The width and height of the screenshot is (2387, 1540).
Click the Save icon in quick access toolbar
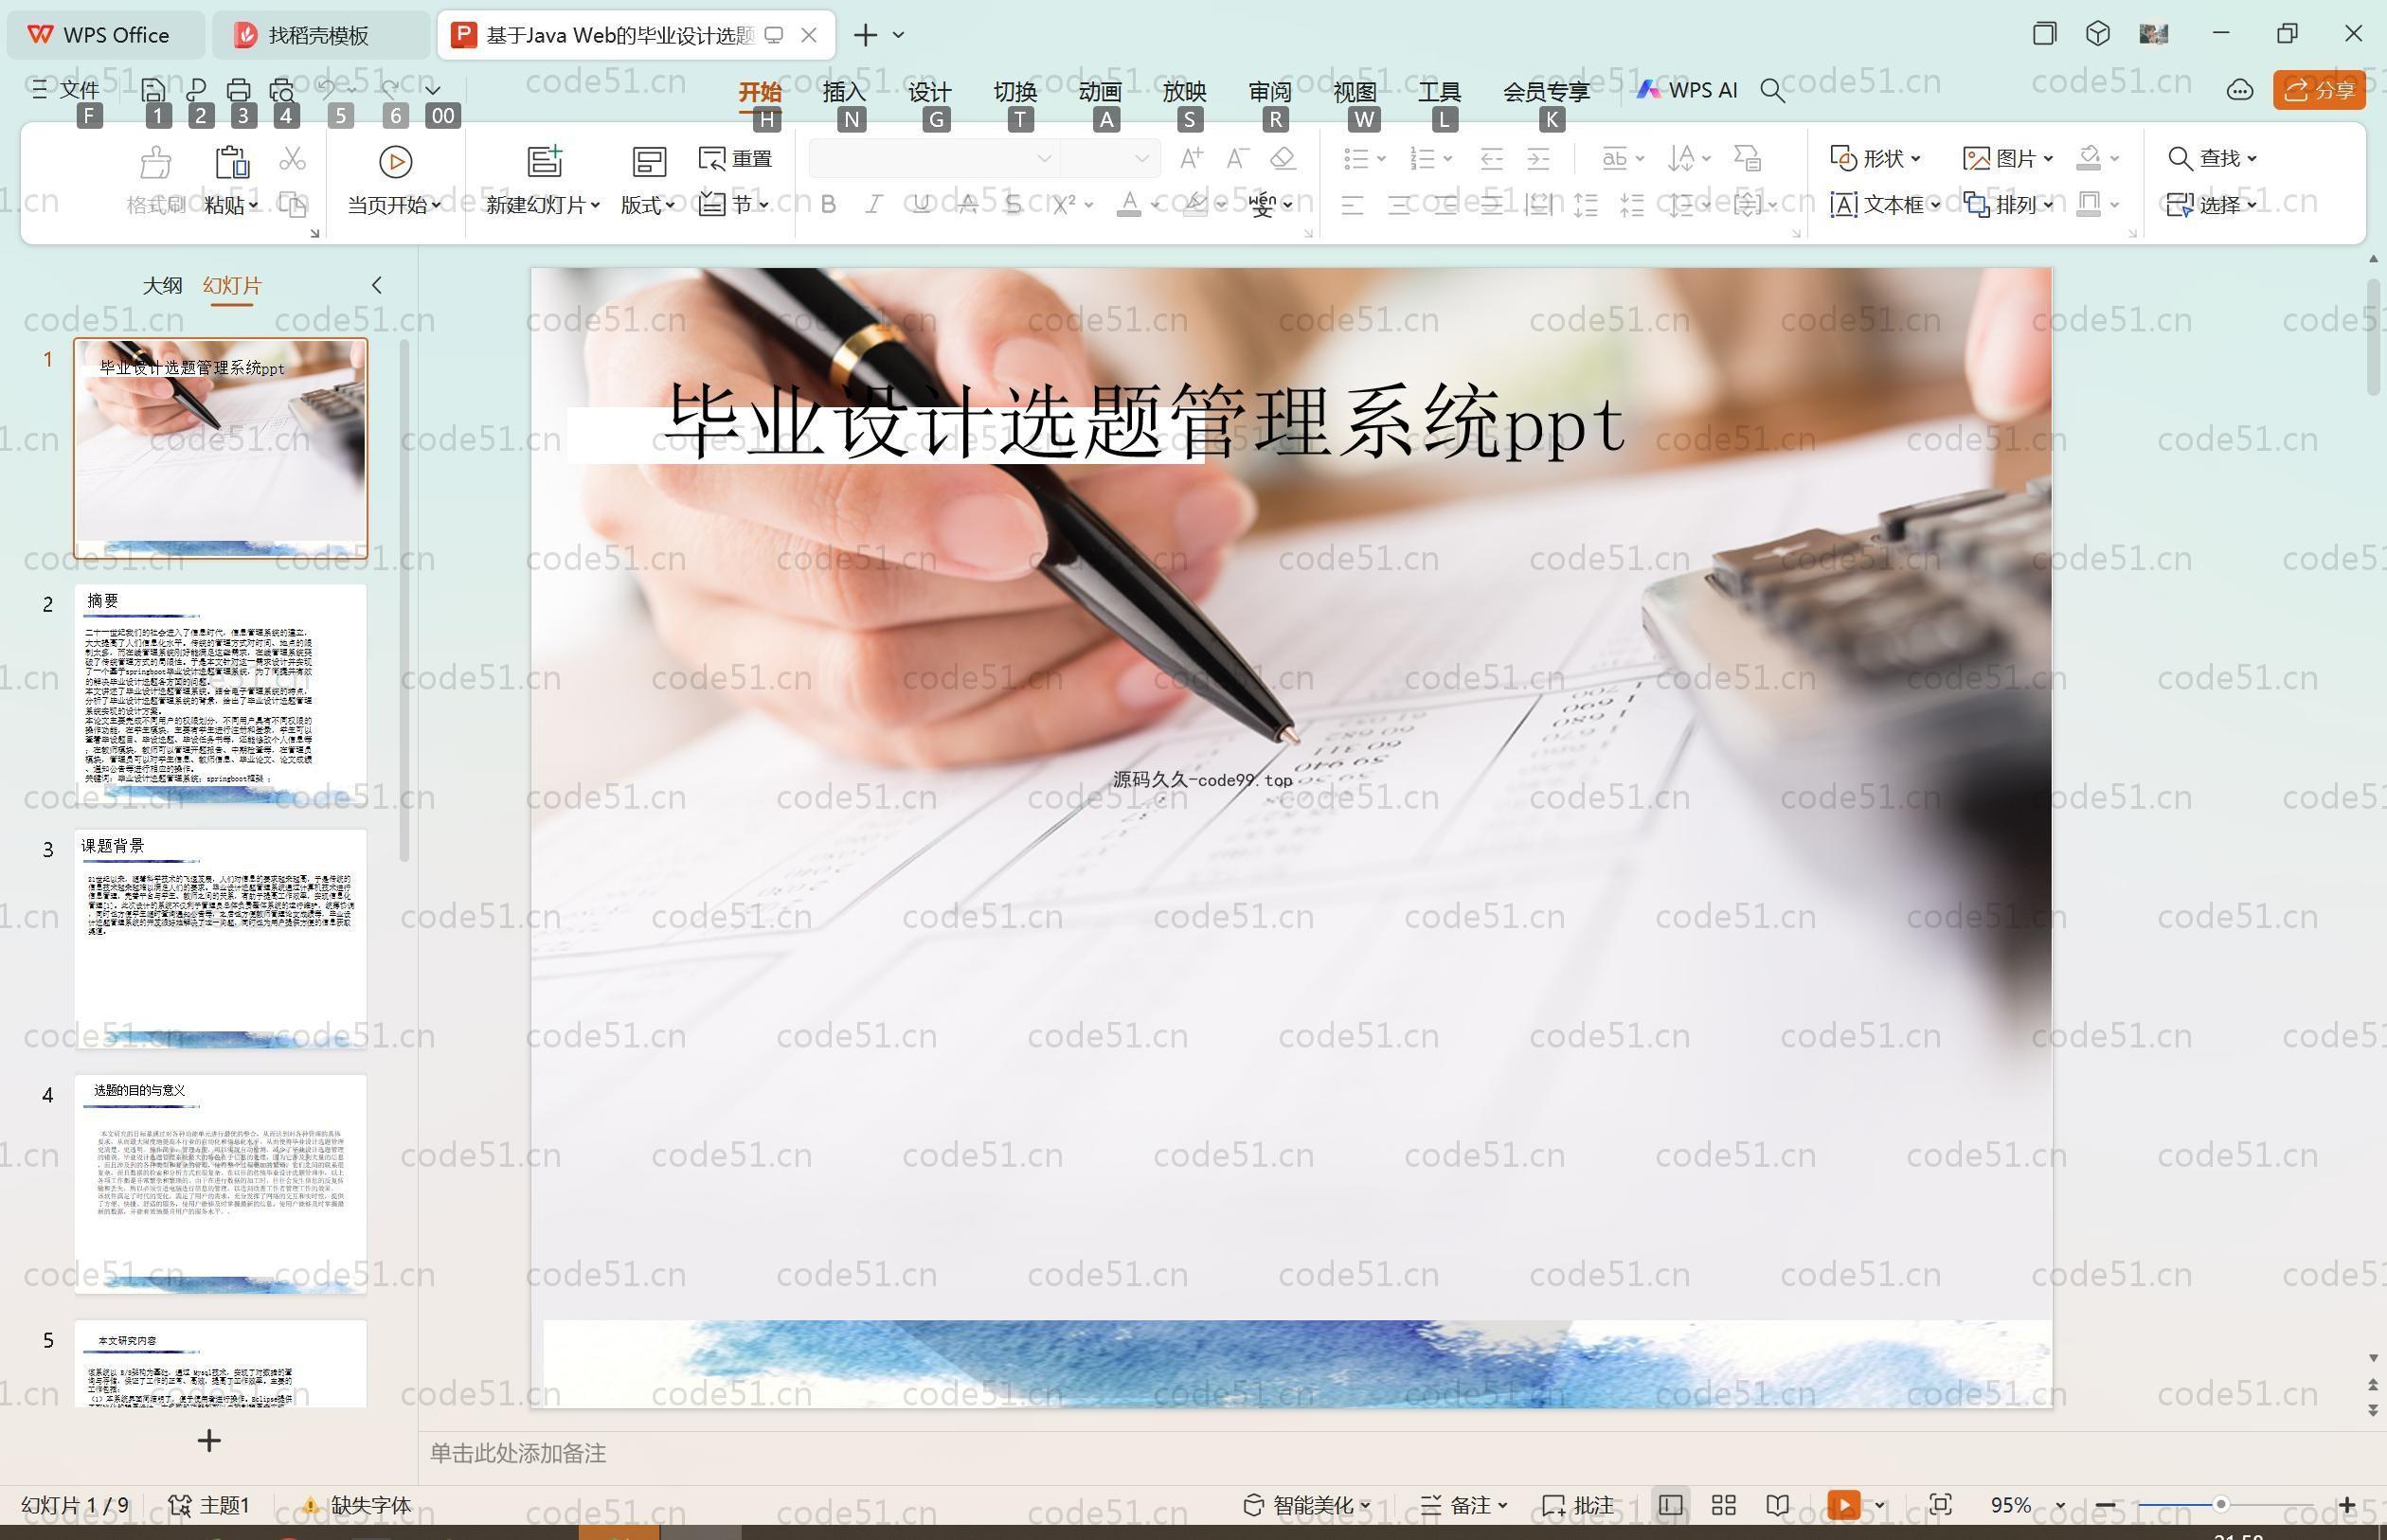tap(153, 90)
